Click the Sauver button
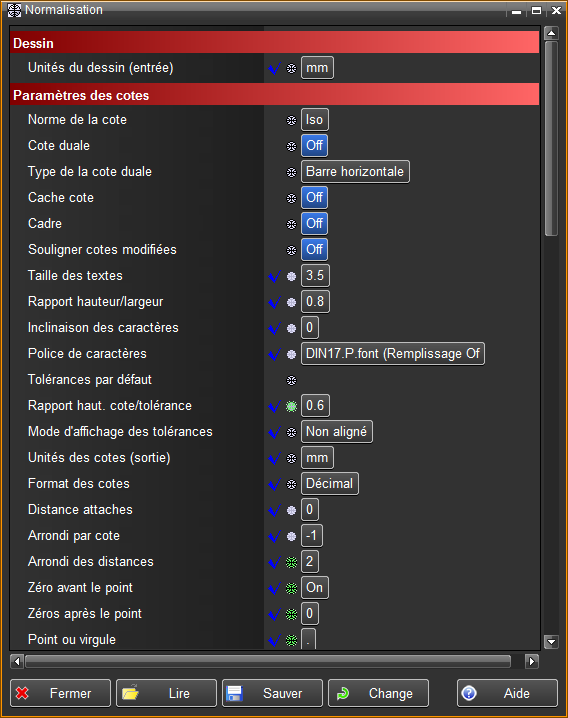 pos(273,693)
